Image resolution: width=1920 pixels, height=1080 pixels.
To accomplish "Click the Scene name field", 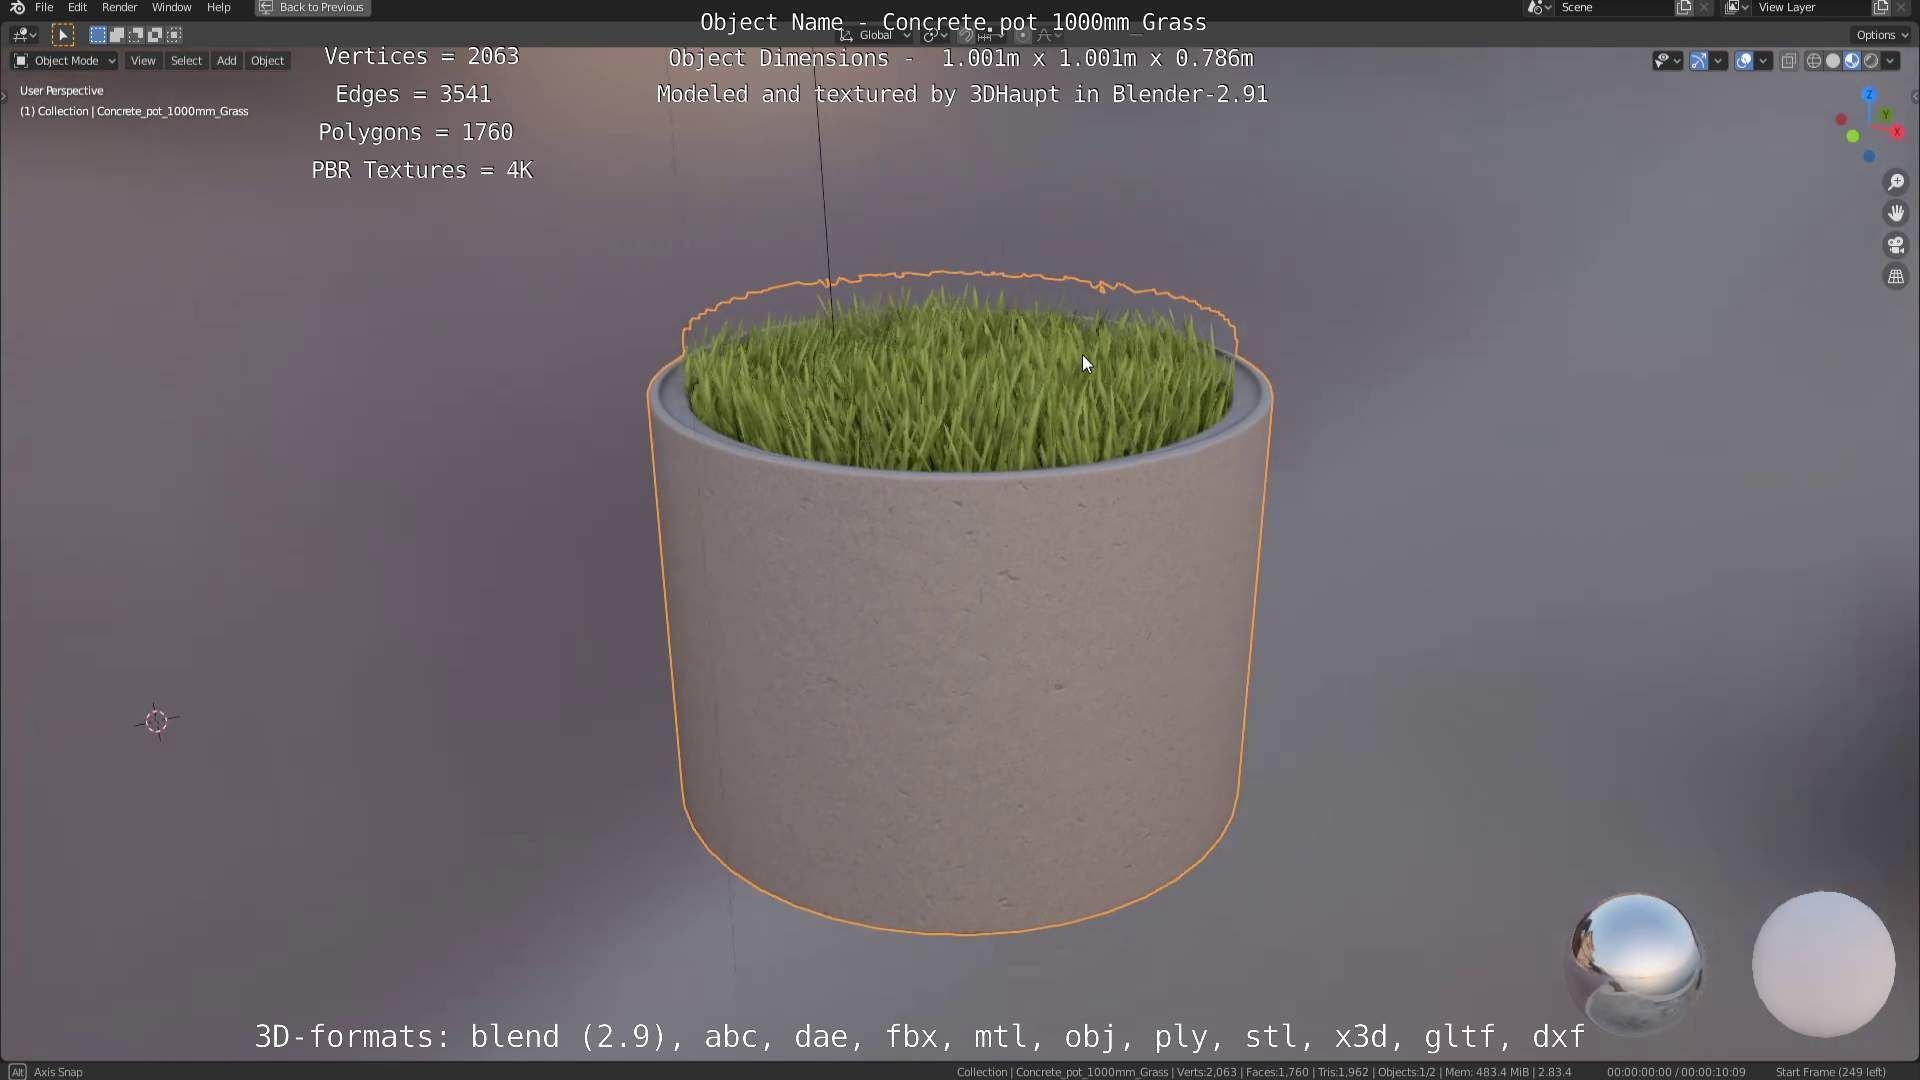I will coord(1615,7).
